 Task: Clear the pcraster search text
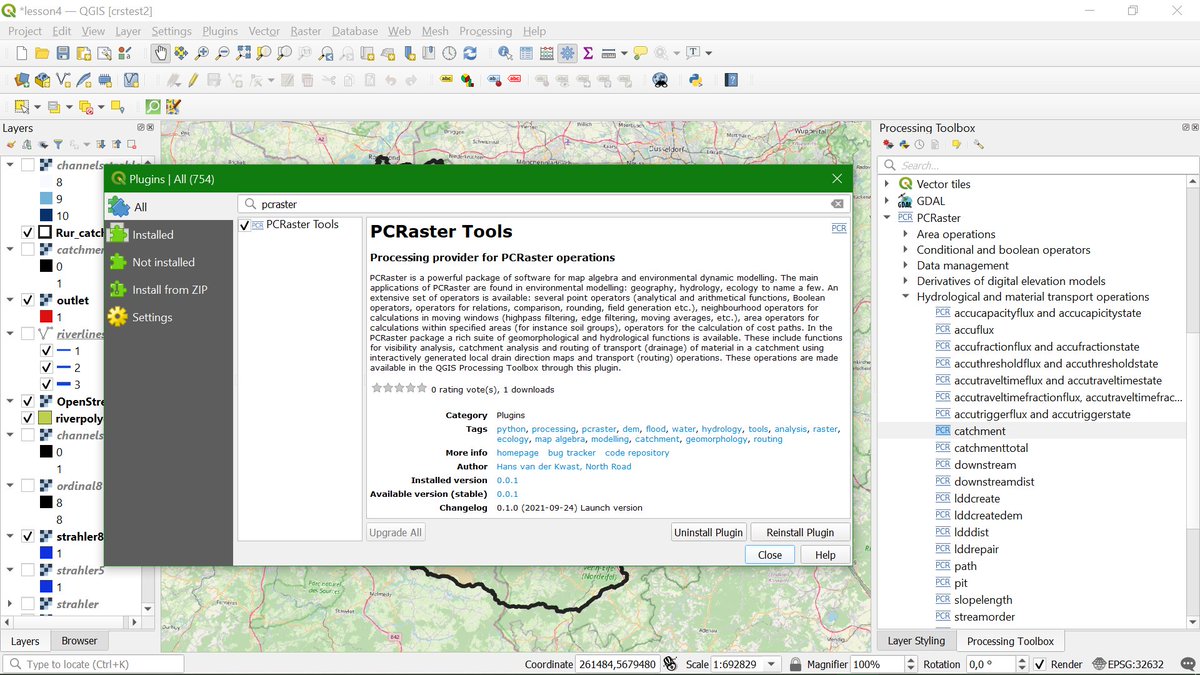837,204
